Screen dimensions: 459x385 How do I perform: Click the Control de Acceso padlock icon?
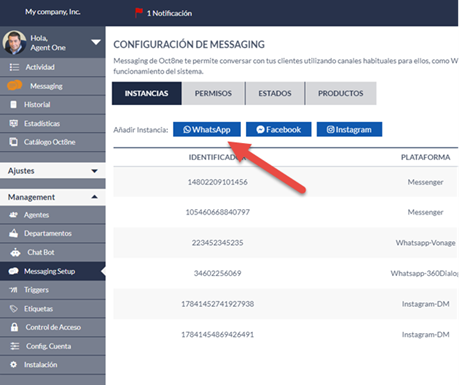point(14,327)
